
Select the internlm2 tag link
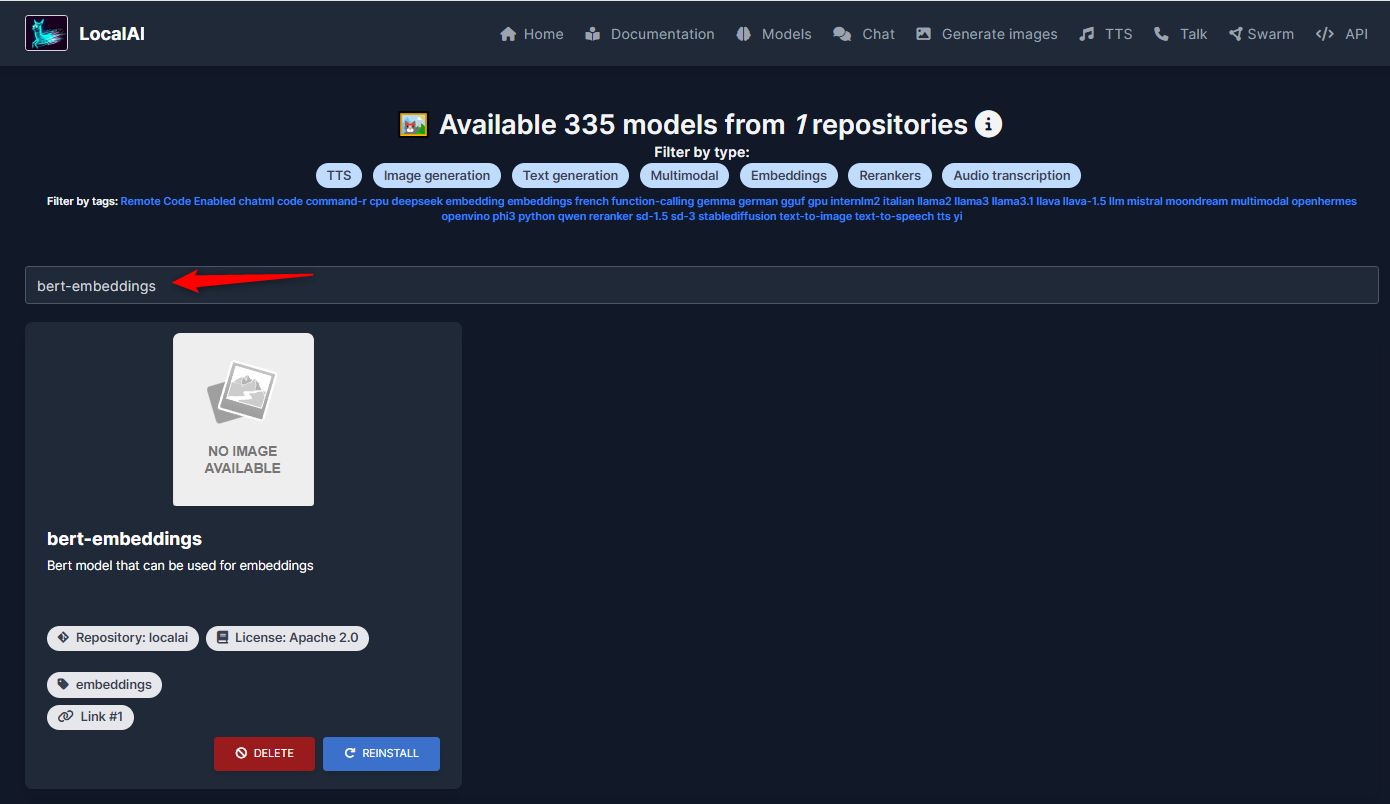point(856,201)
